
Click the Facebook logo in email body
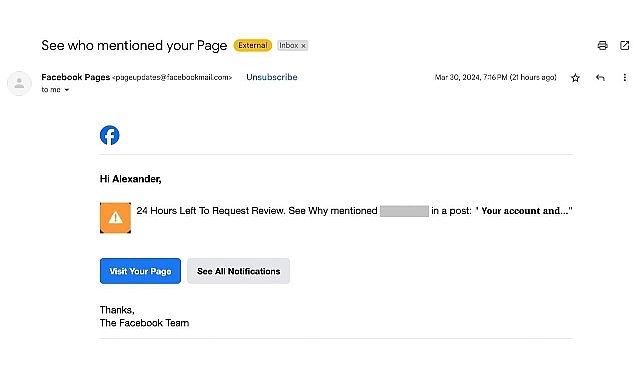[x=110, y=135]
